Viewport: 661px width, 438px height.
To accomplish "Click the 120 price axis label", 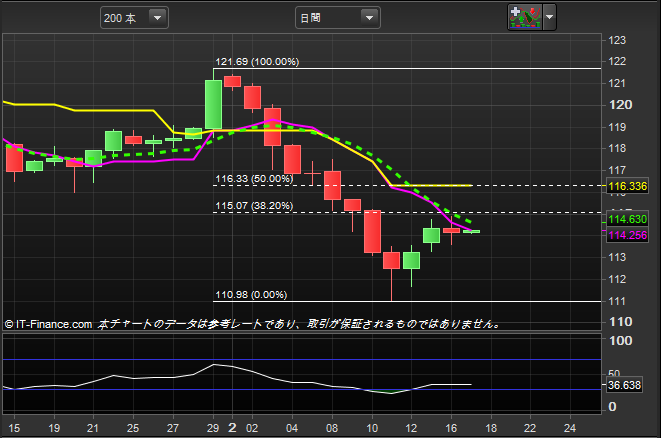I will pyautogui.click(x=620, y=105).
